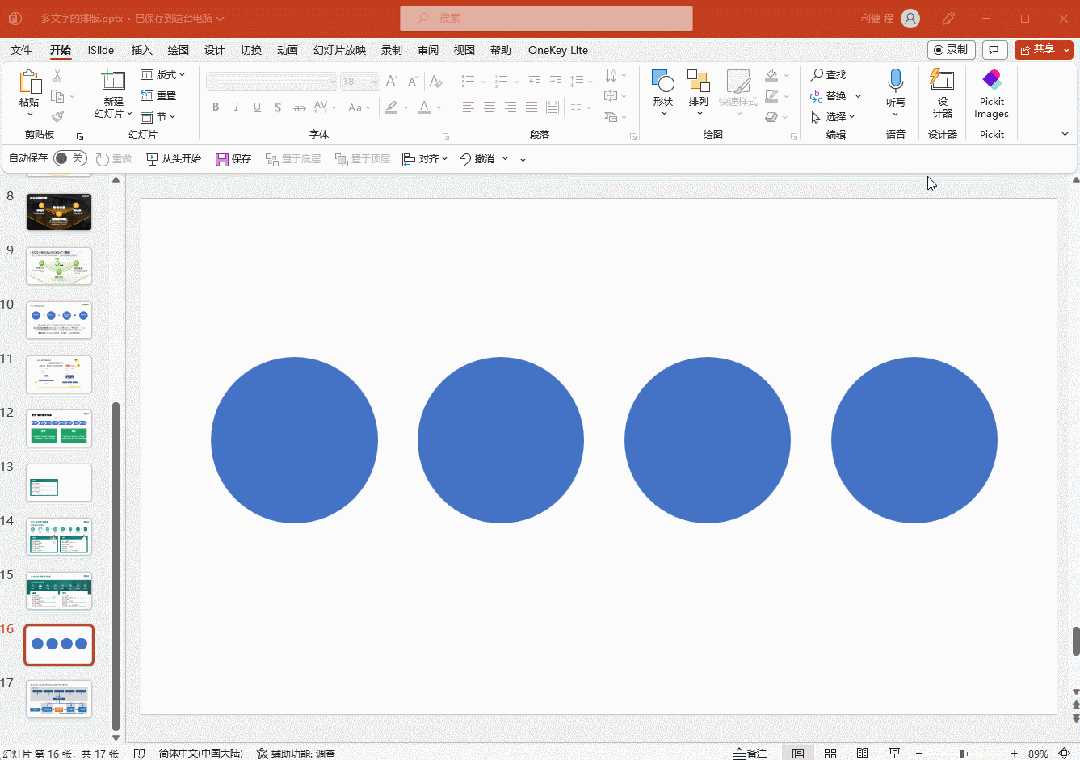
Task: Toggle the Notes pane in status bar
Action: coord(750,753)
